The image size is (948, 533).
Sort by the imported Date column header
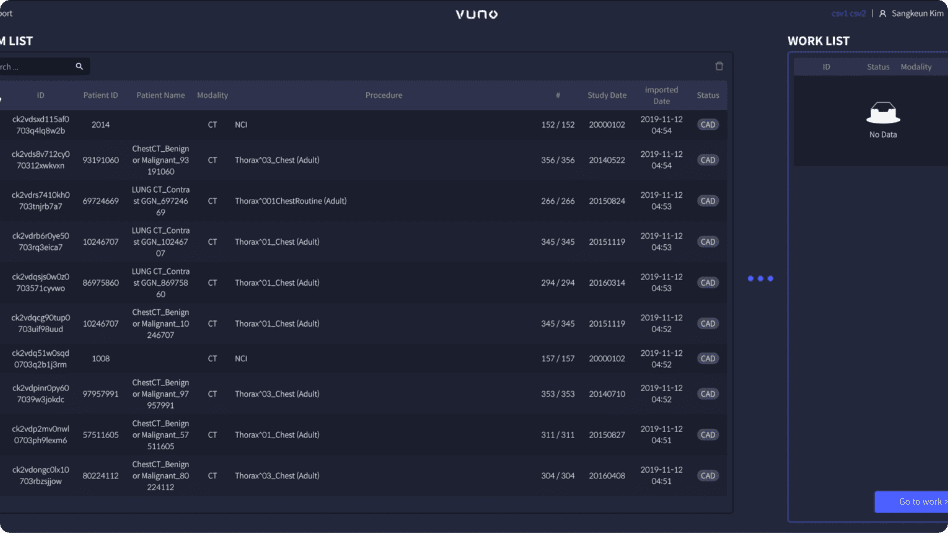point(661,95)
